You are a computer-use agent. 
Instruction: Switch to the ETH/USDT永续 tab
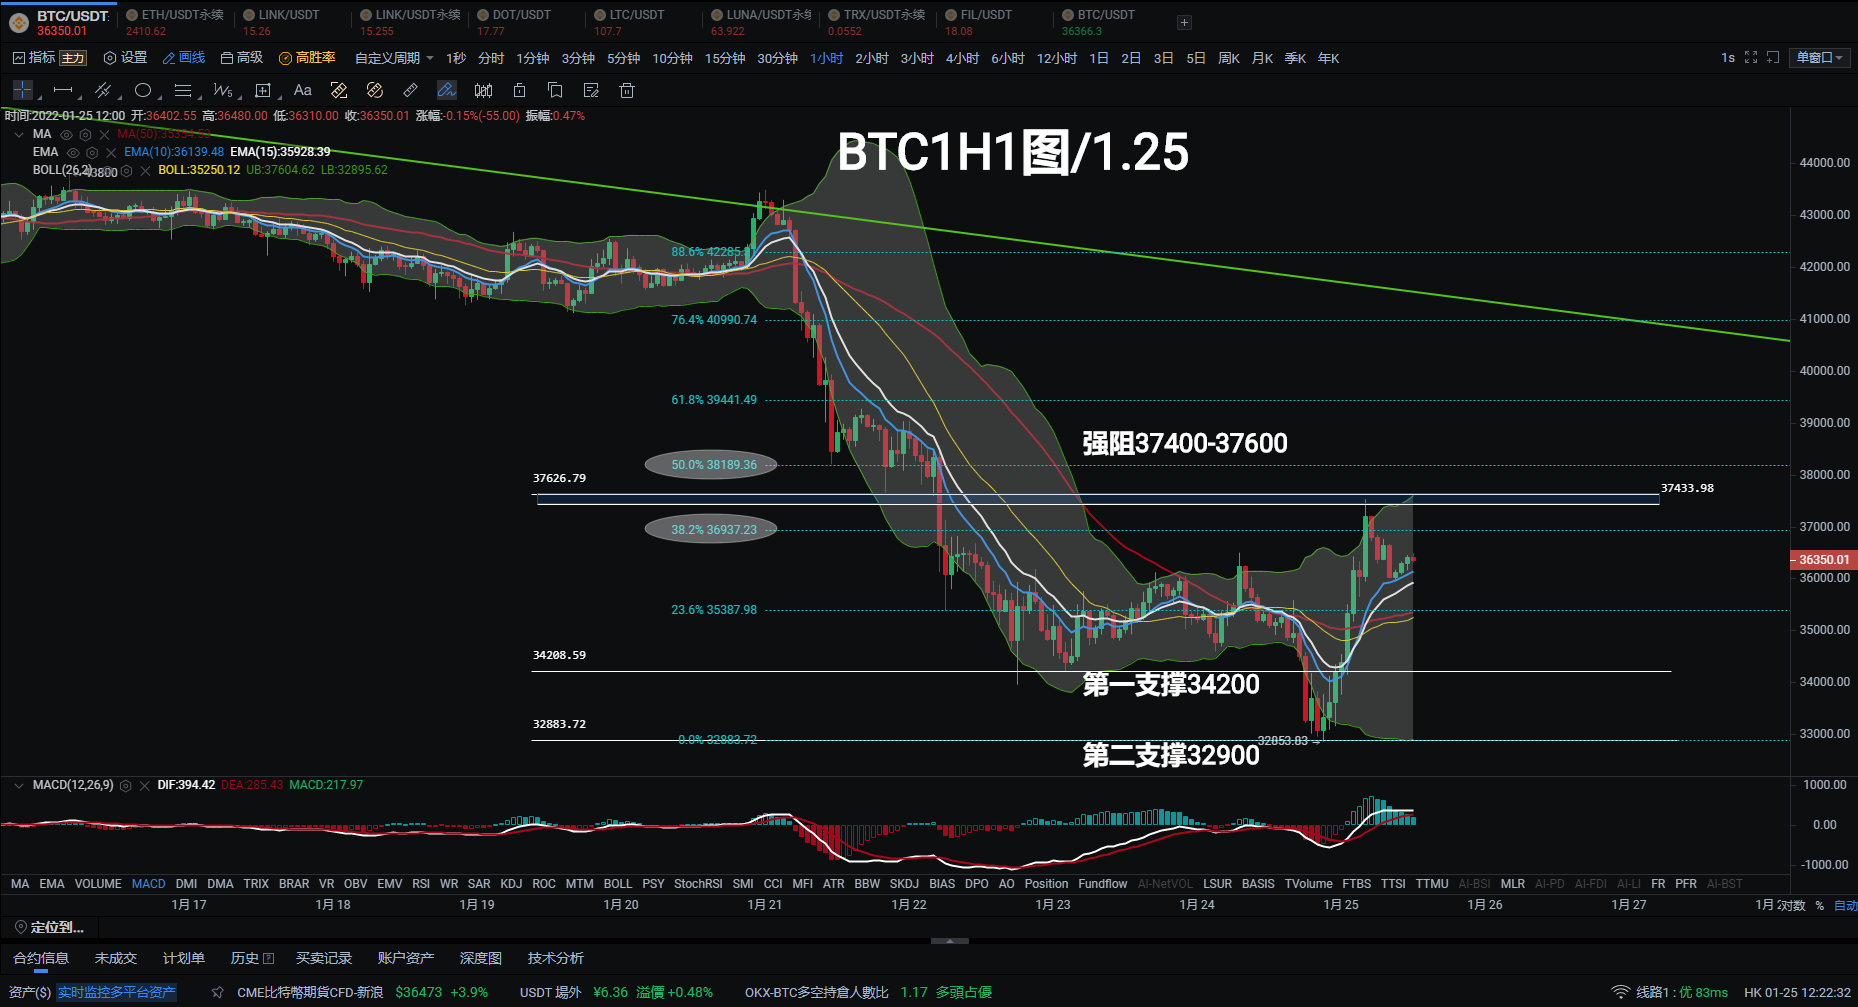(175, 15)
